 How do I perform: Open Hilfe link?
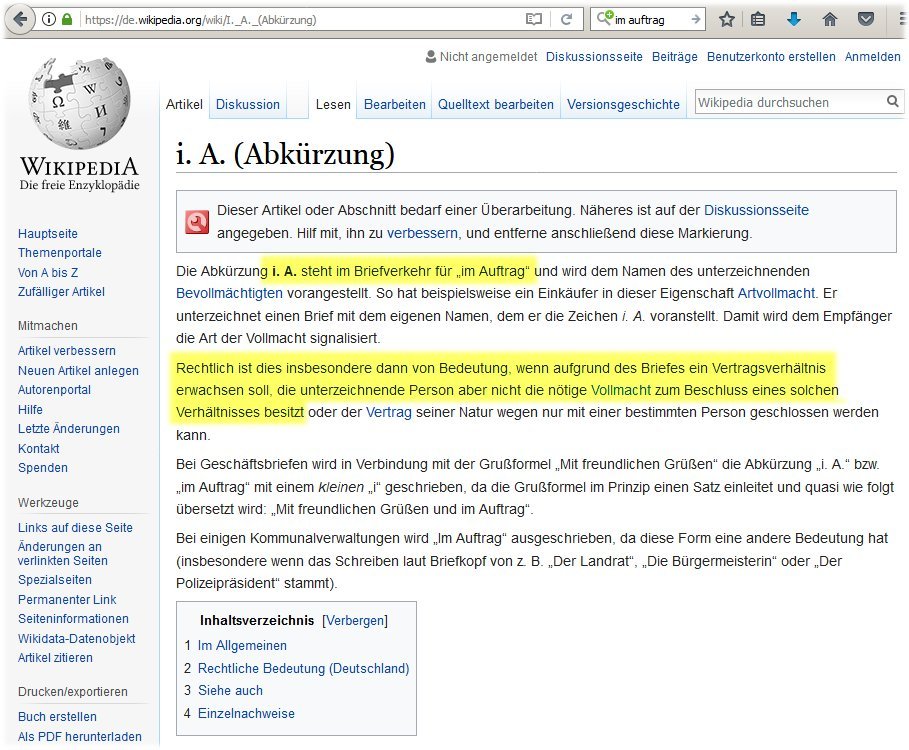30,409
